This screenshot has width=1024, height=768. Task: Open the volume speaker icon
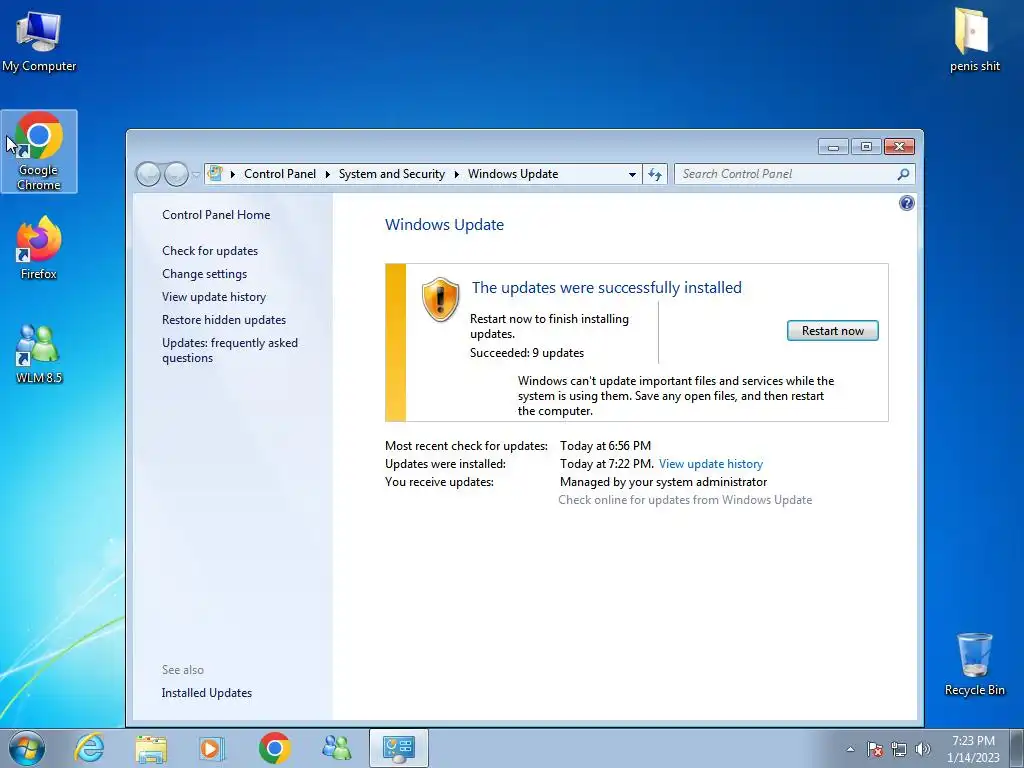point(923,749)
